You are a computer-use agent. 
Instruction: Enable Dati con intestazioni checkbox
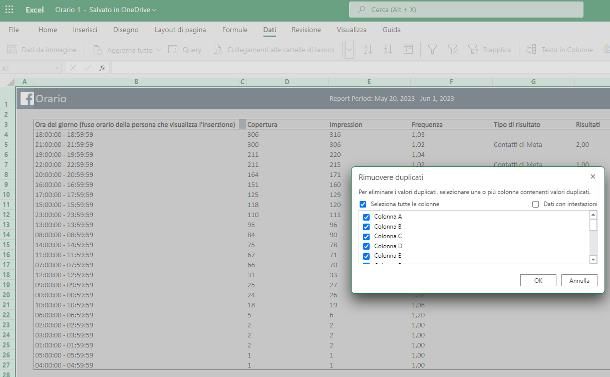[x=535, y=204]
